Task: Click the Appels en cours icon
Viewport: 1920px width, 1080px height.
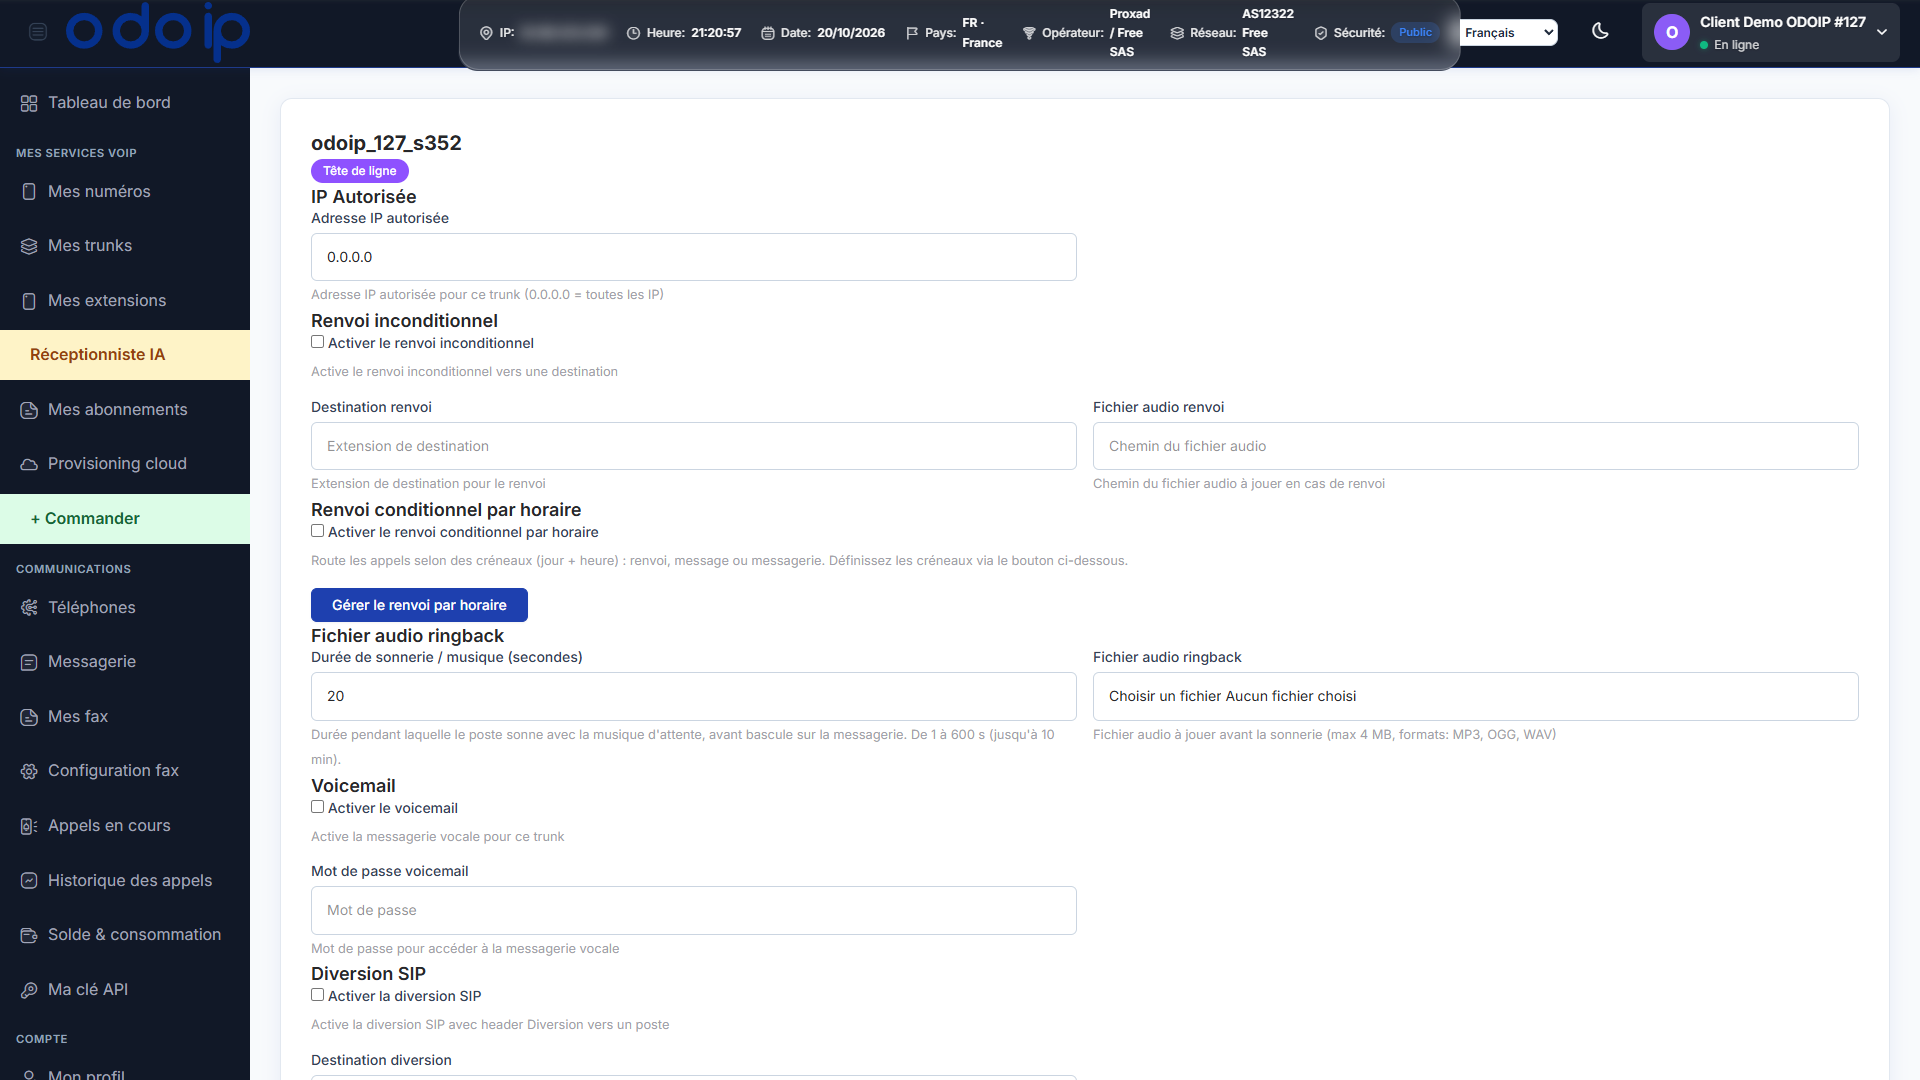Action: (x=29, y=826)
